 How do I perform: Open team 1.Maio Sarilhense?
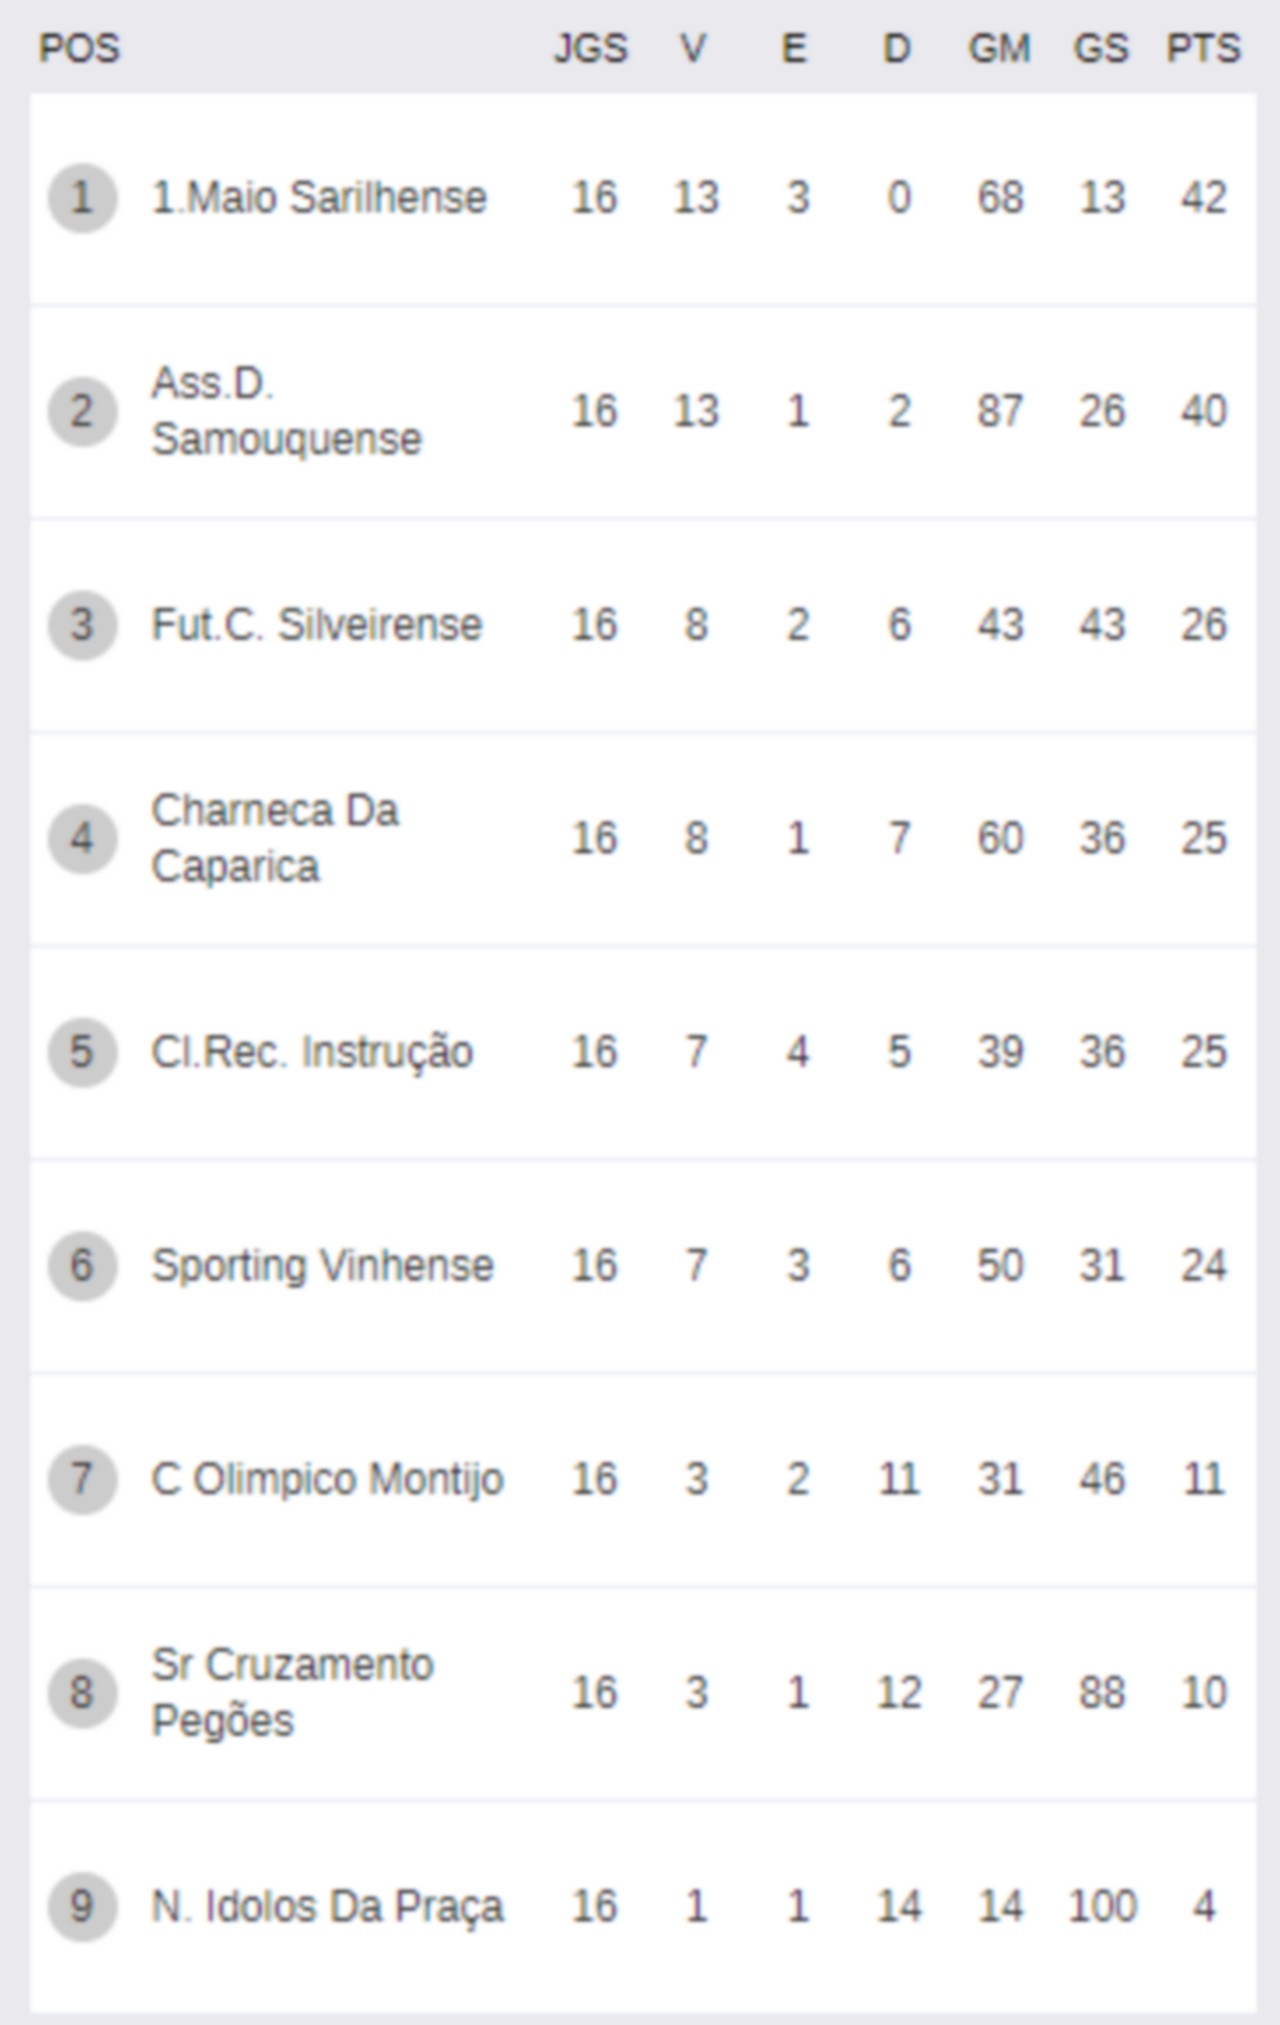(319, 198)
